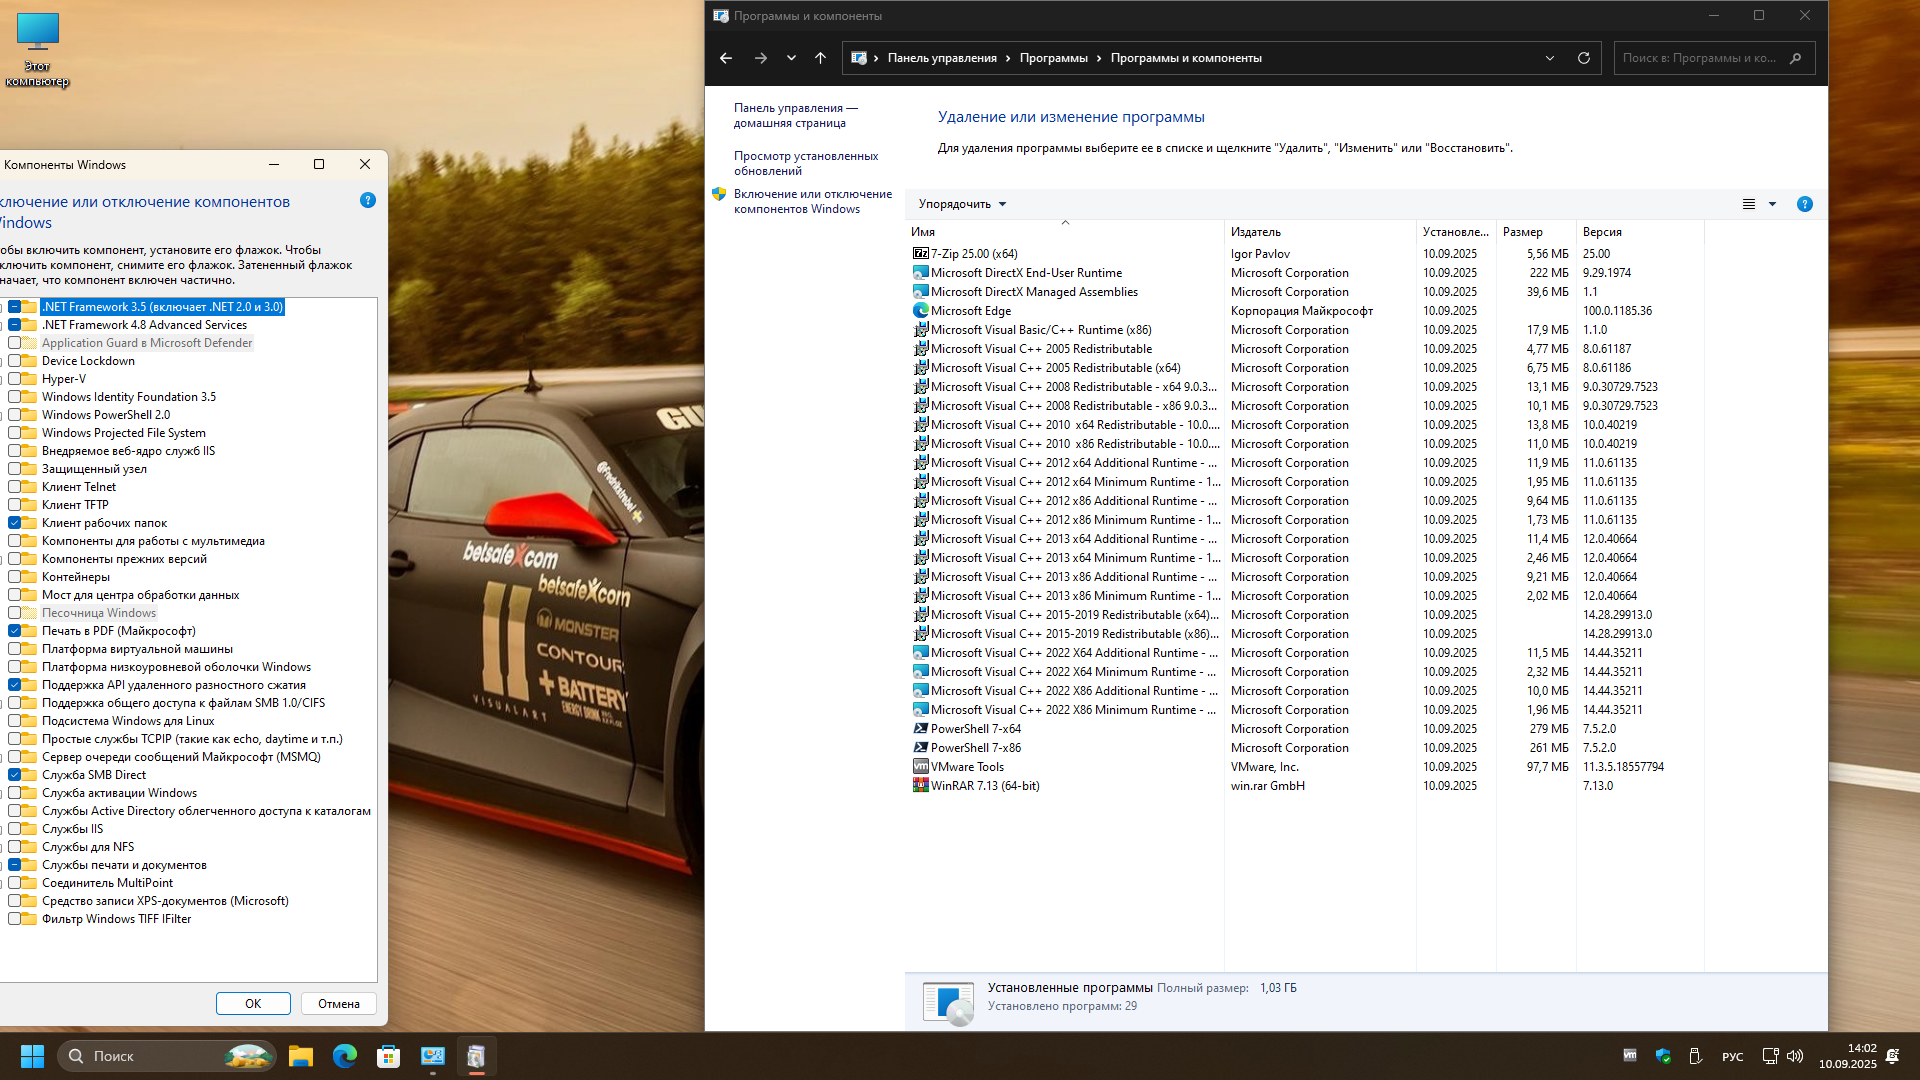The image size is (1920, 1080).
Task: Click the volume icon in system tray
Action: click(1795, 1056)
